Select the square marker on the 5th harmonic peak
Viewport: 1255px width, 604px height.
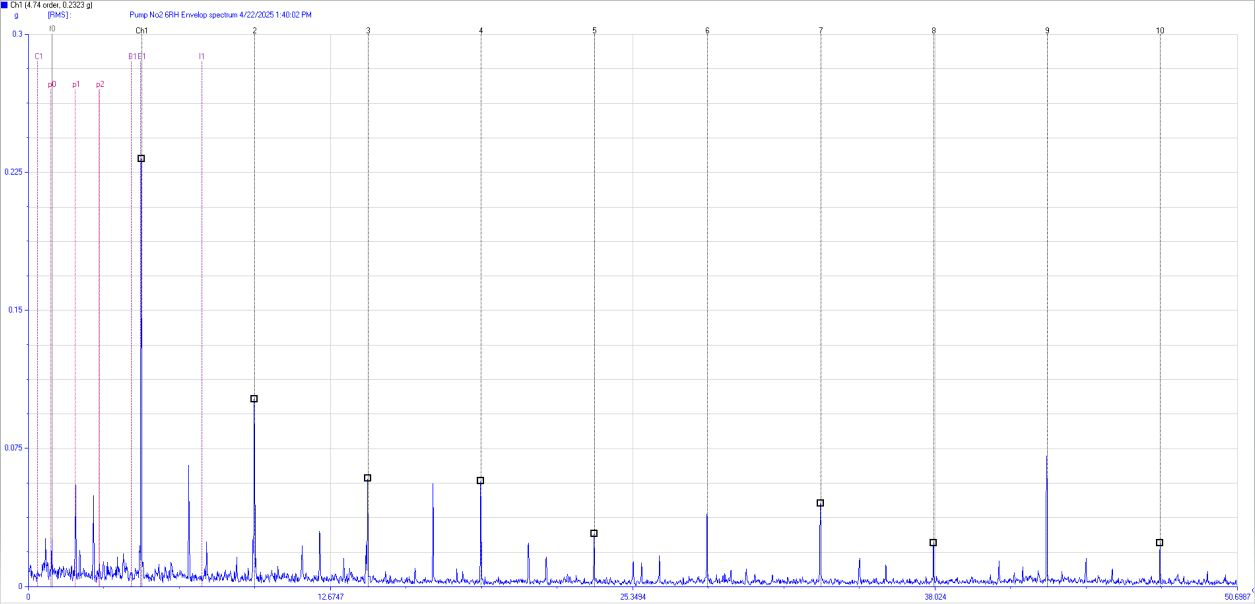pos(594,534)
